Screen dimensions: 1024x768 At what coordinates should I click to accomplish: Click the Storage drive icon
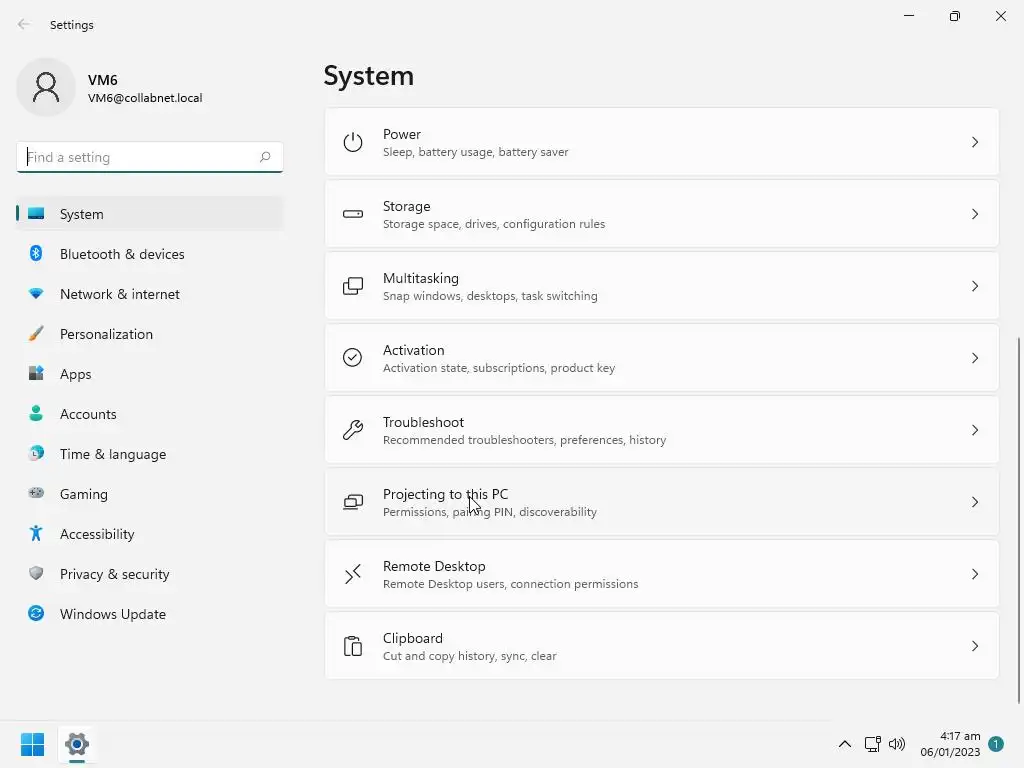(353, 214)
